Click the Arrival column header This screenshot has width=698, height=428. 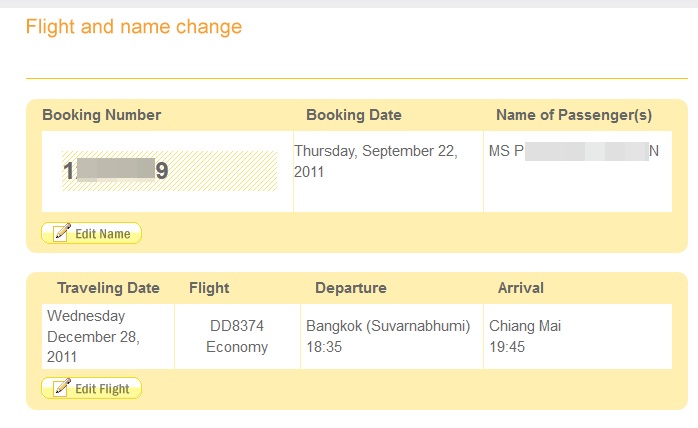click(x=521, y=288)
